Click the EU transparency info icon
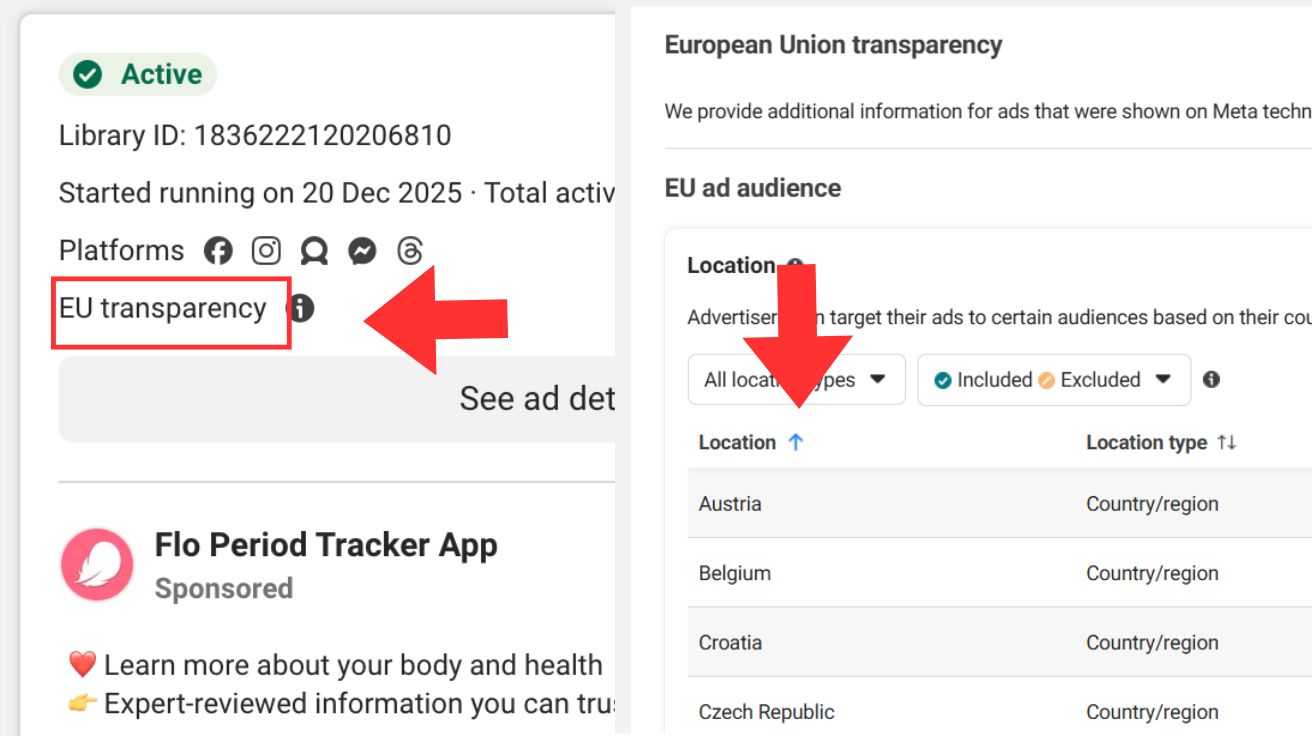1312x736 pixels. pyautogui.click(x=301, y=308)
